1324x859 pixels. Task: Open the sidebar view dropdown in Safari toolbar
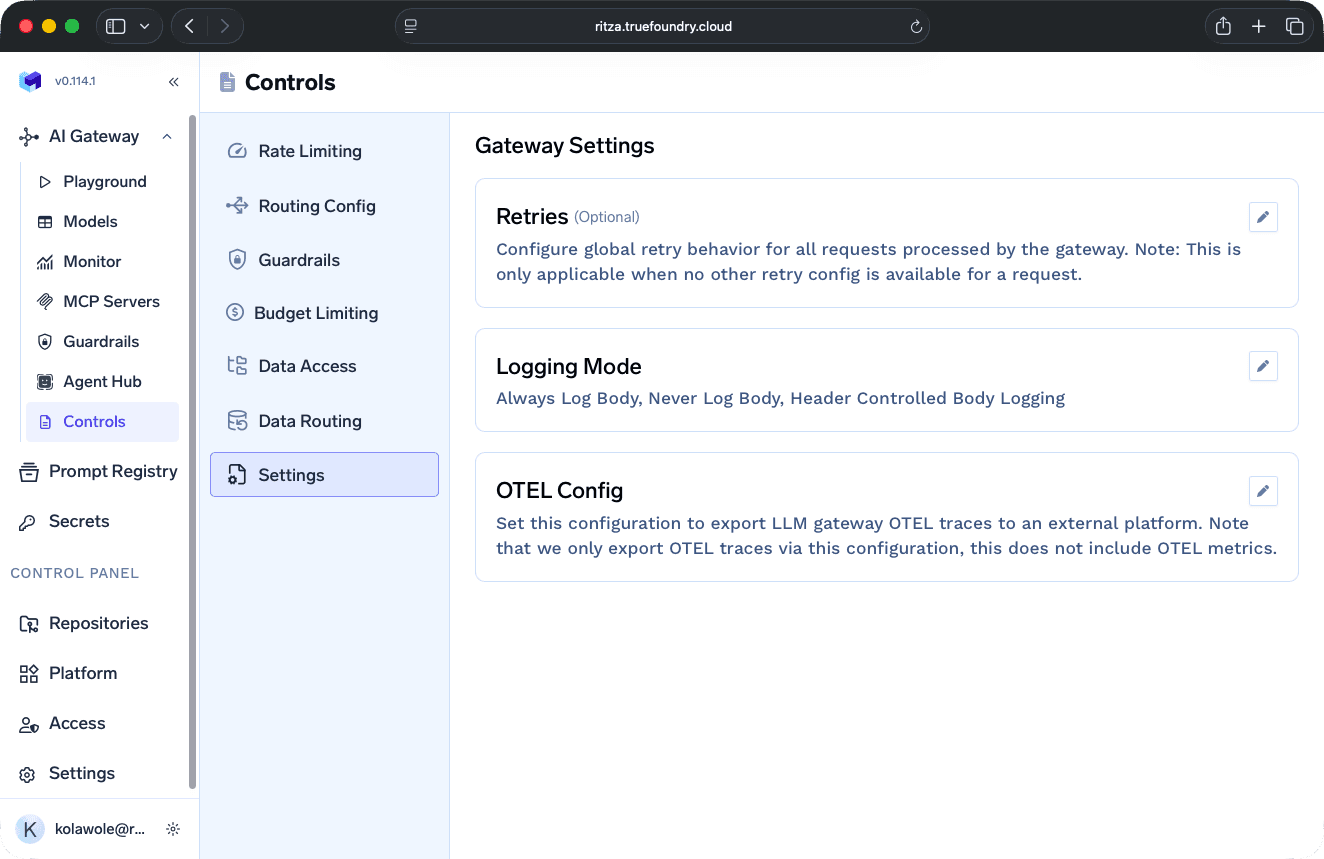145,26
